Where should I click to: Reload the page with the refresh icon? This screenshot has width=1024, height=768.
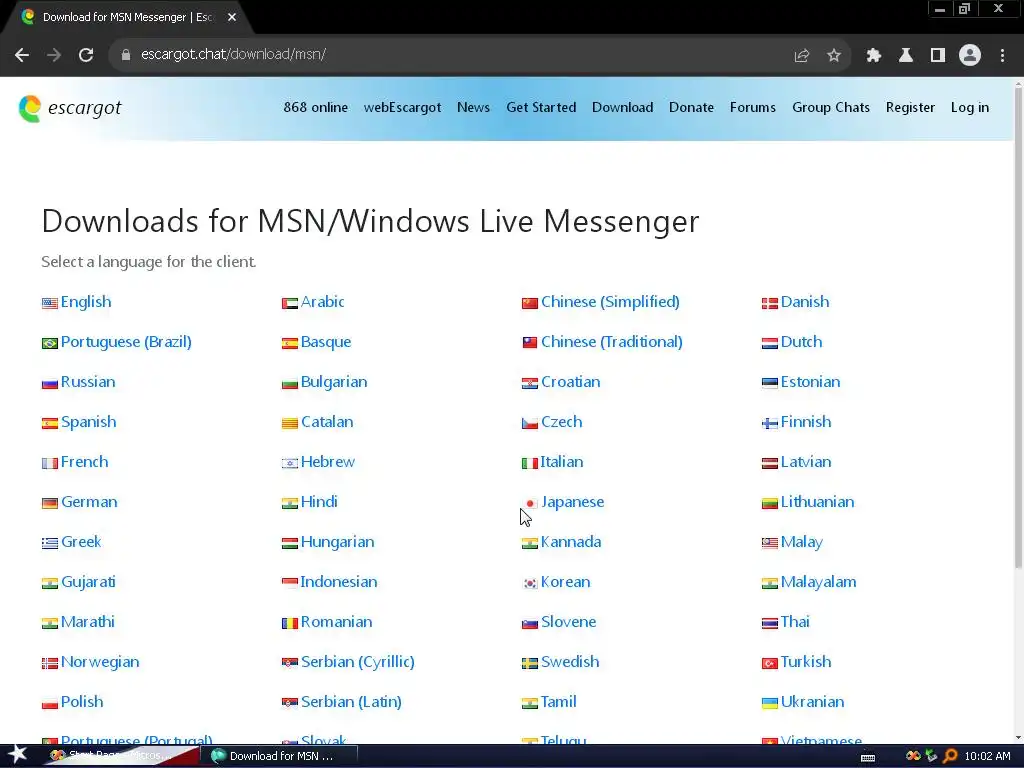tap(86, 55)
